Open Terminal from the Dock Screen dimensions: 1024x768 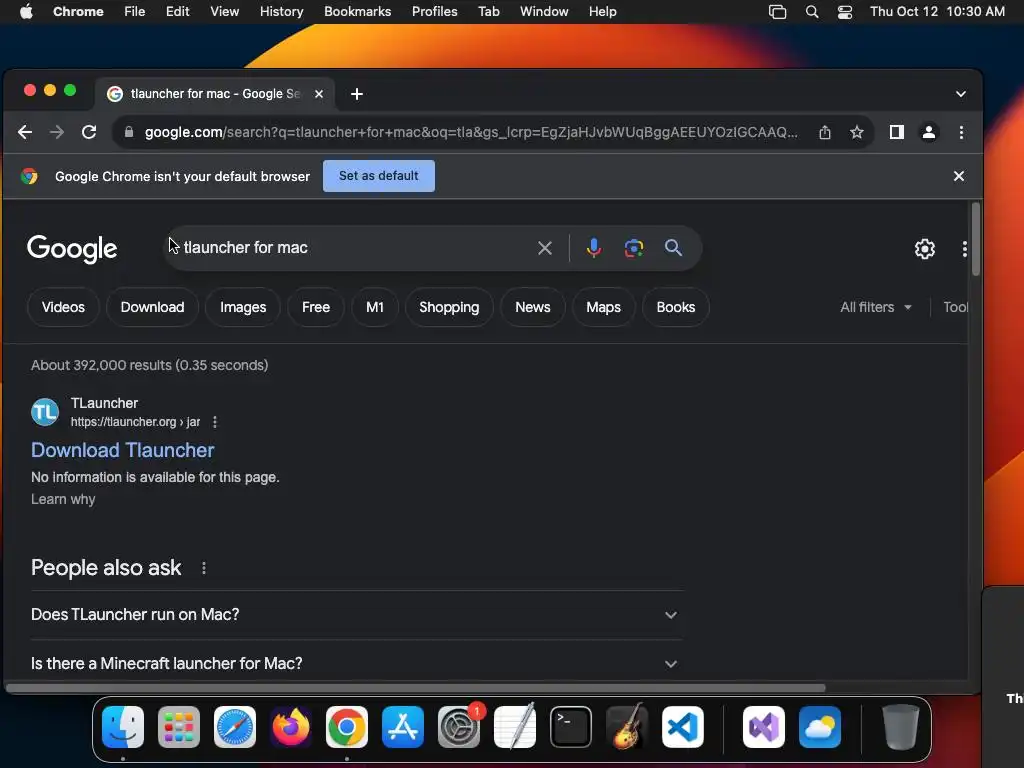click(571, 727)
